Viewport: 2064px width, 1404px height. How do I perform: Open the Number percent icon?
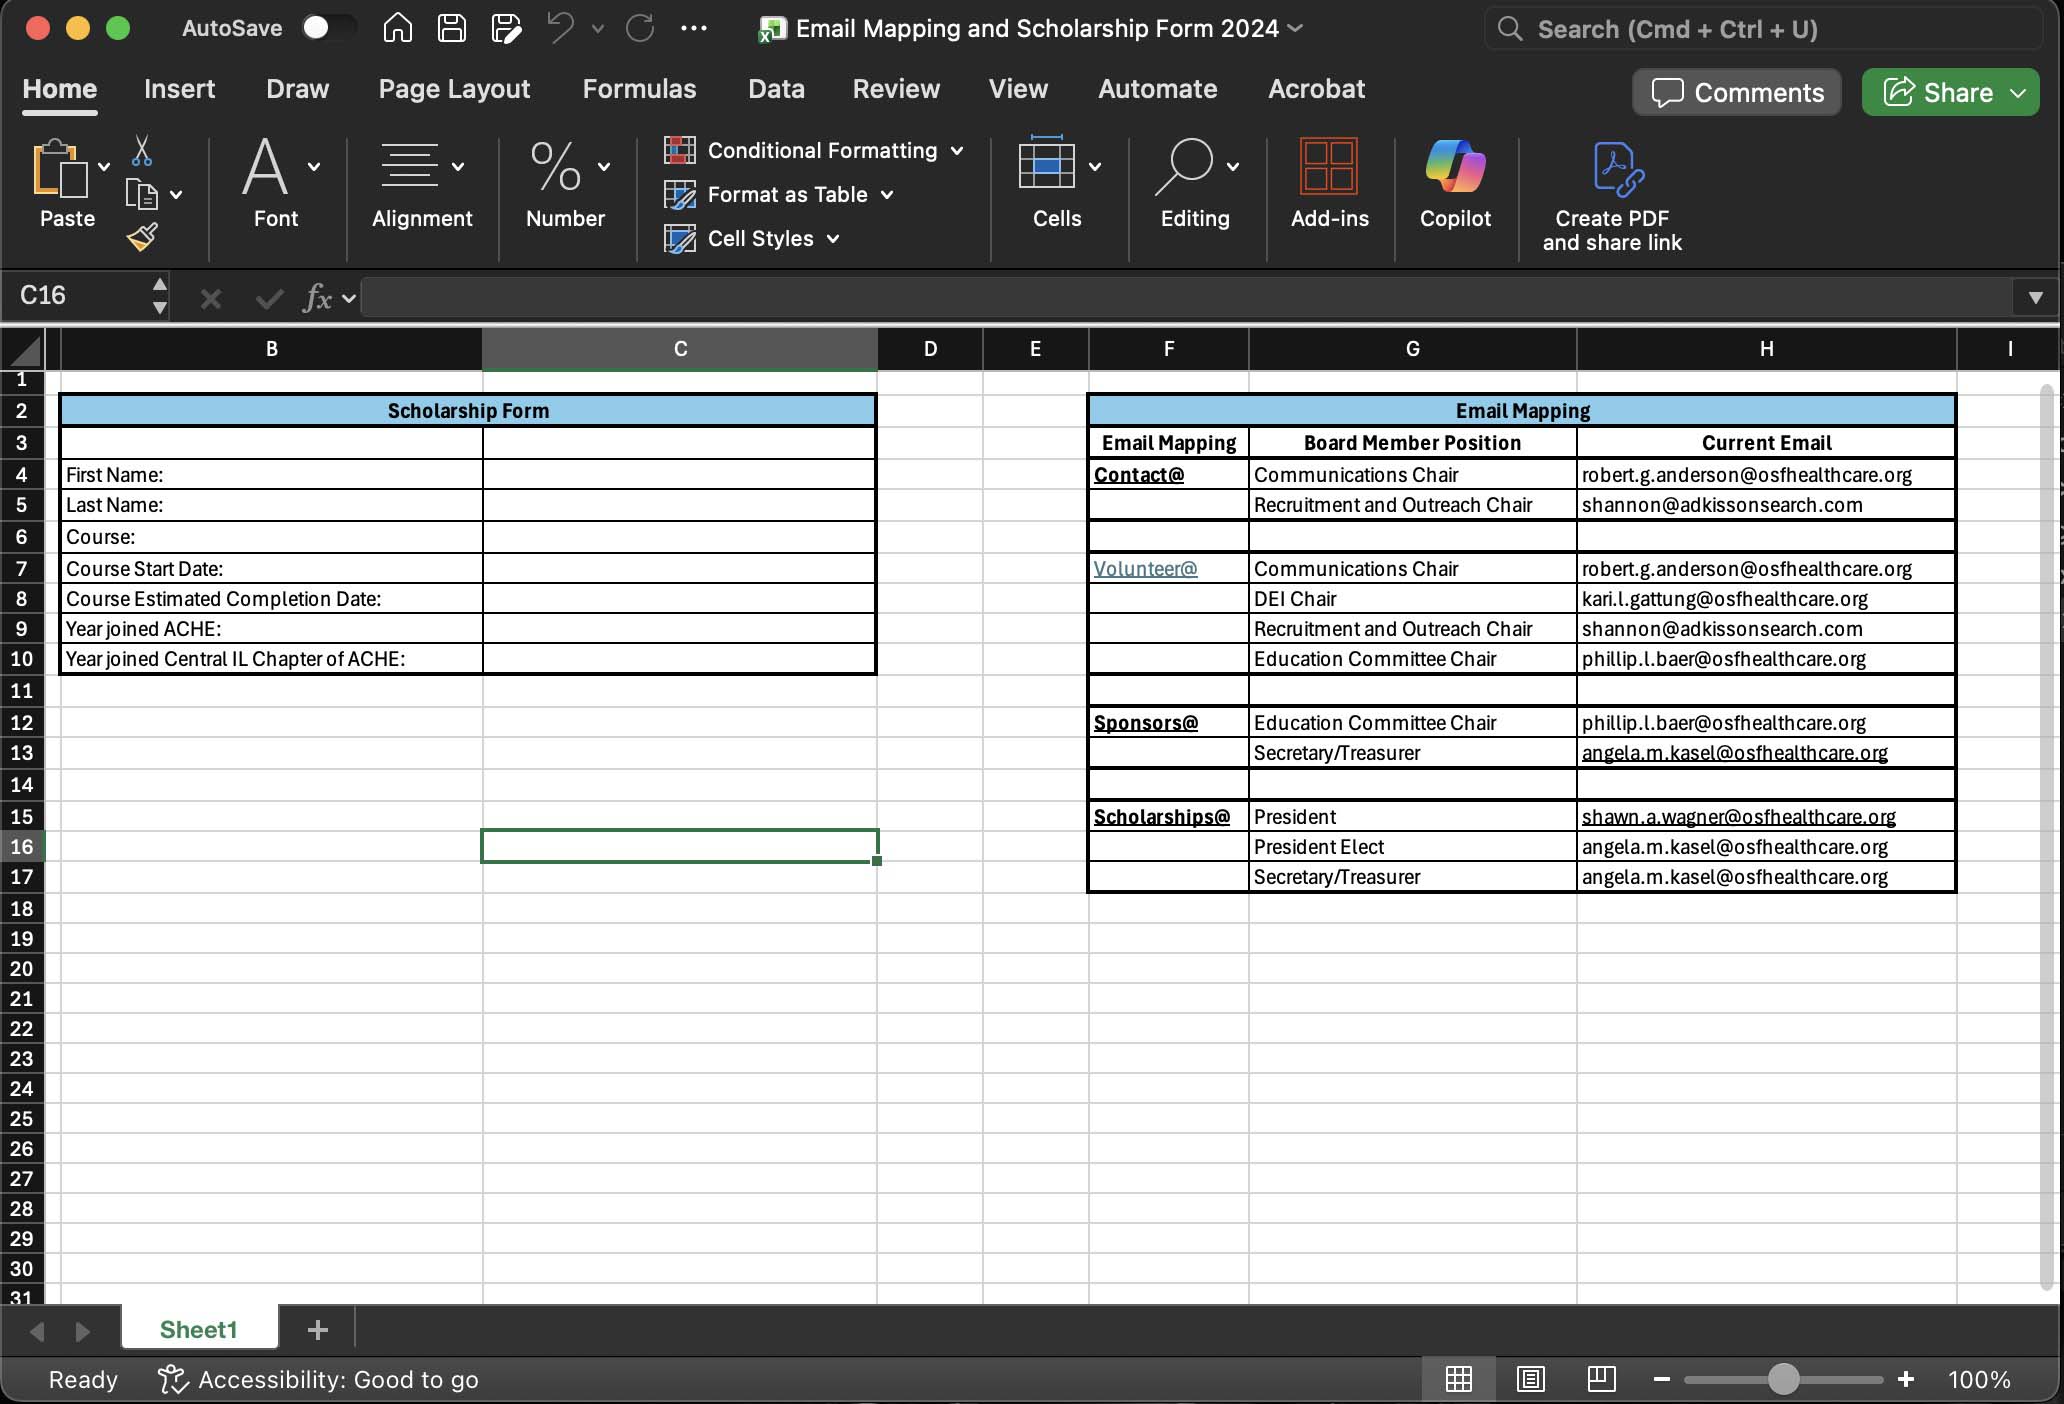[x=555, y=166]
